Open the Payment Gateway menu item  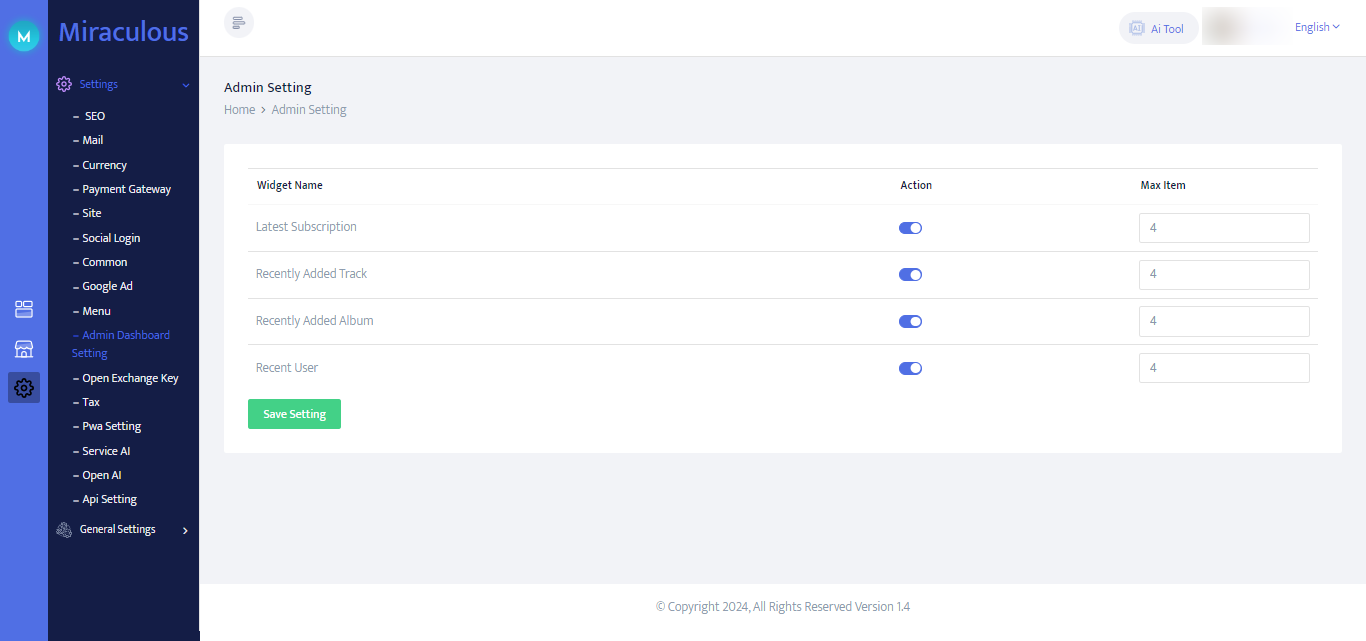[x=126, y=189]
